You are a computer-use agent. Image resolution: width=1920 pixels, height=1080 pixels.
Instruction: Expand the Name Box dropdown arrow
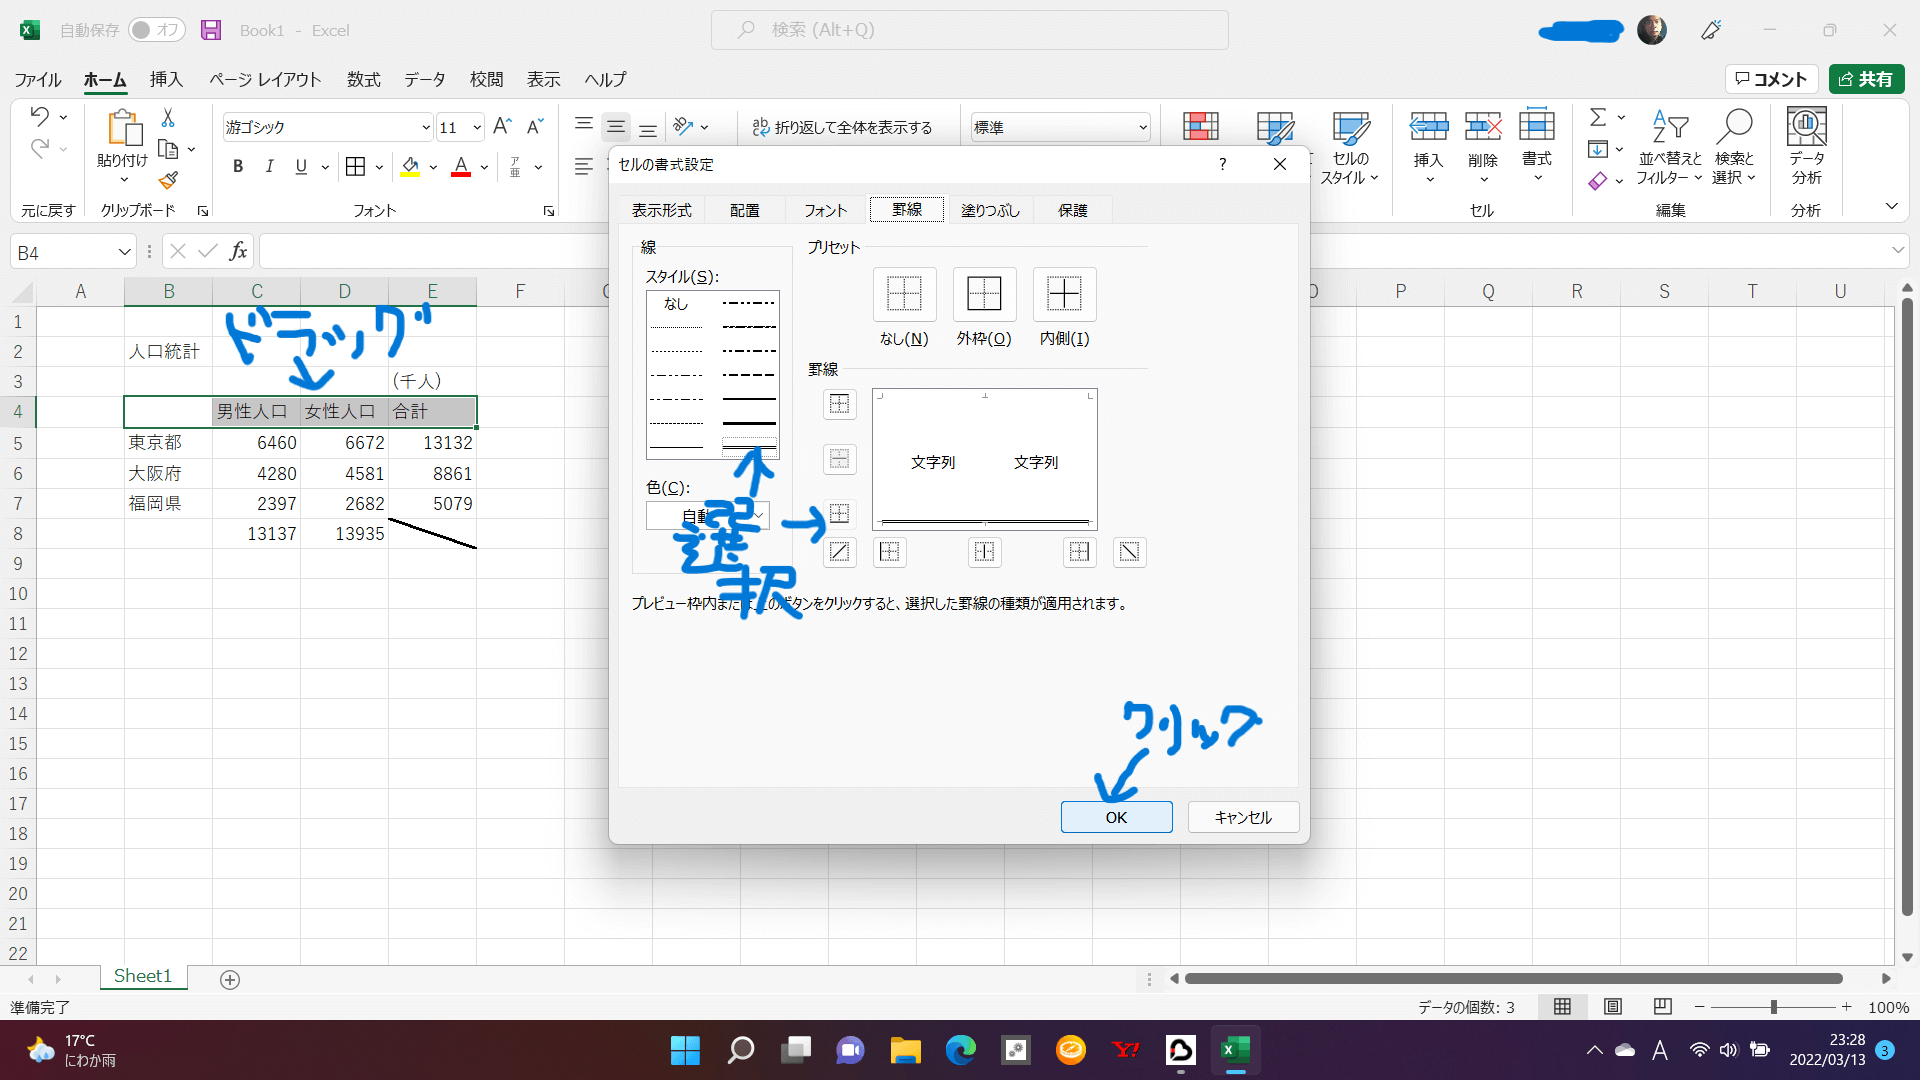(124, 252)
